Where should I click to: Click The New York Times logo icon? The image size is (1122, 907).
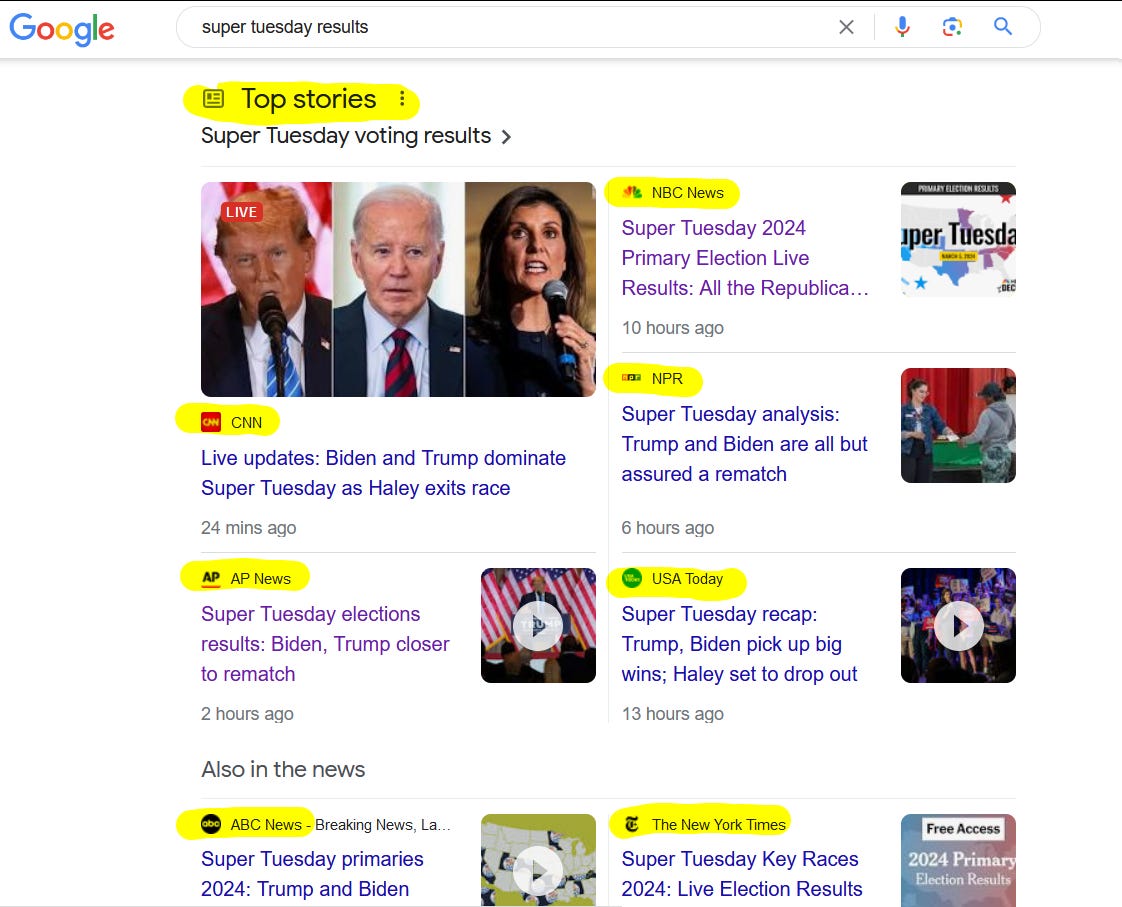pos(632,824)
